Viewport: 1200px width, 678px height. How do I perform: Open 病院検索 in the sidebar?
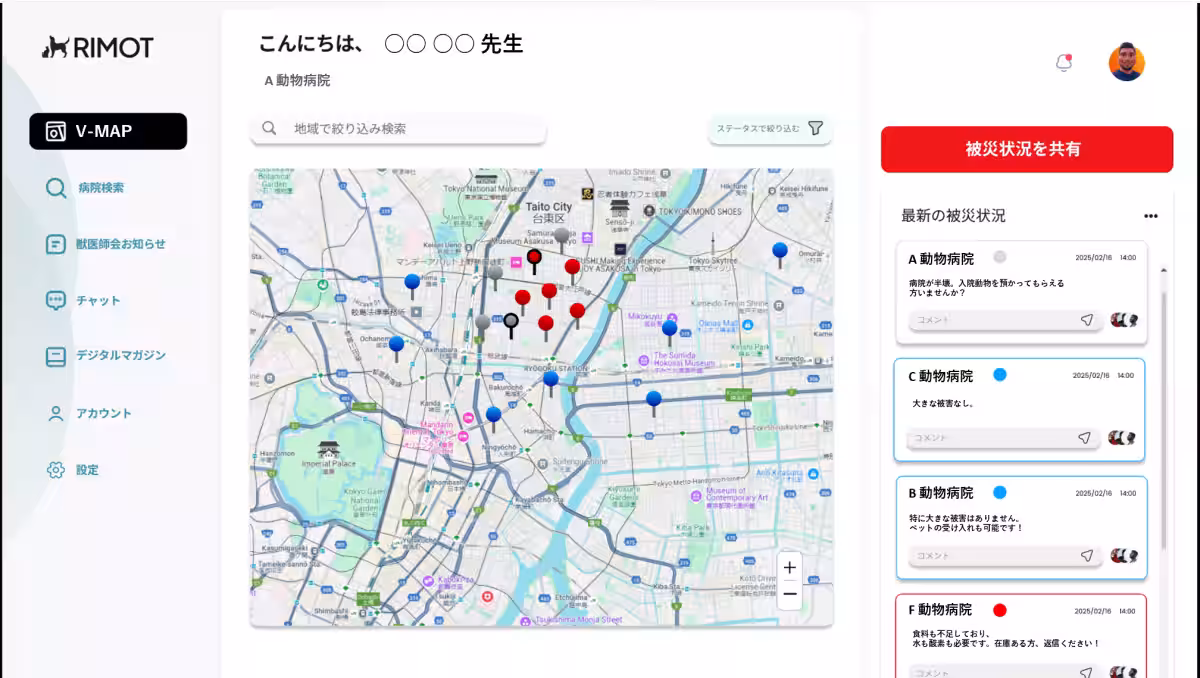(x=101, y=188)
